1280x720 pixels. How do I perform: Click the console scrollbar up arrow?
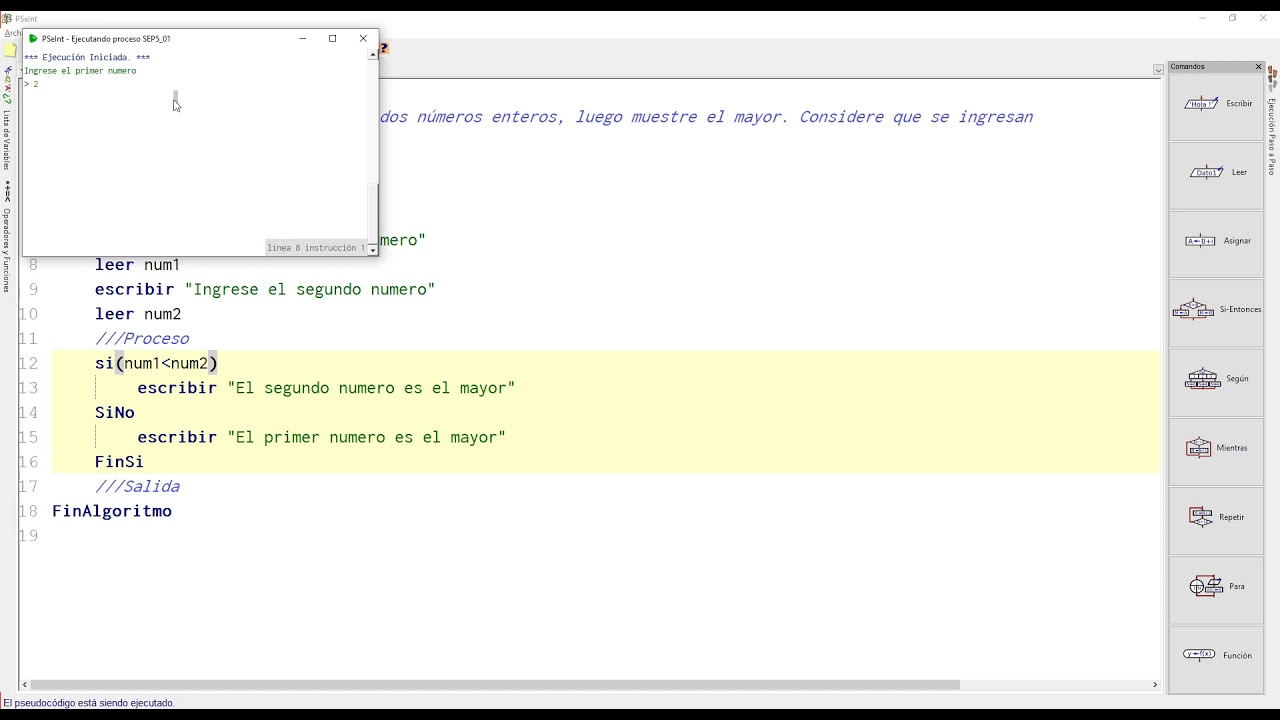click(373, 55)
